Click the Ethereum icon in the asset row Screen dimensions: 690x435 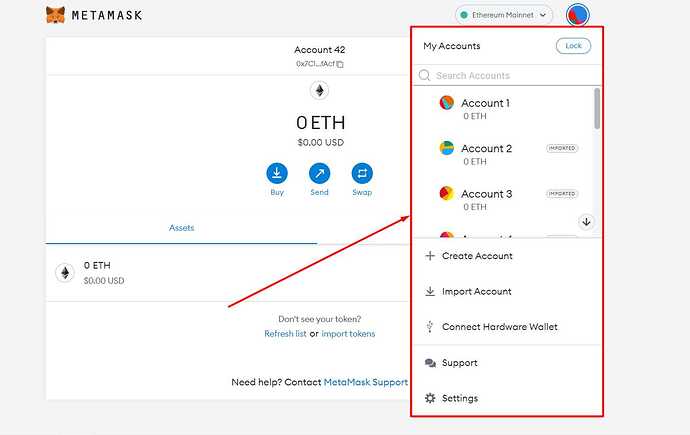[65, 273]
